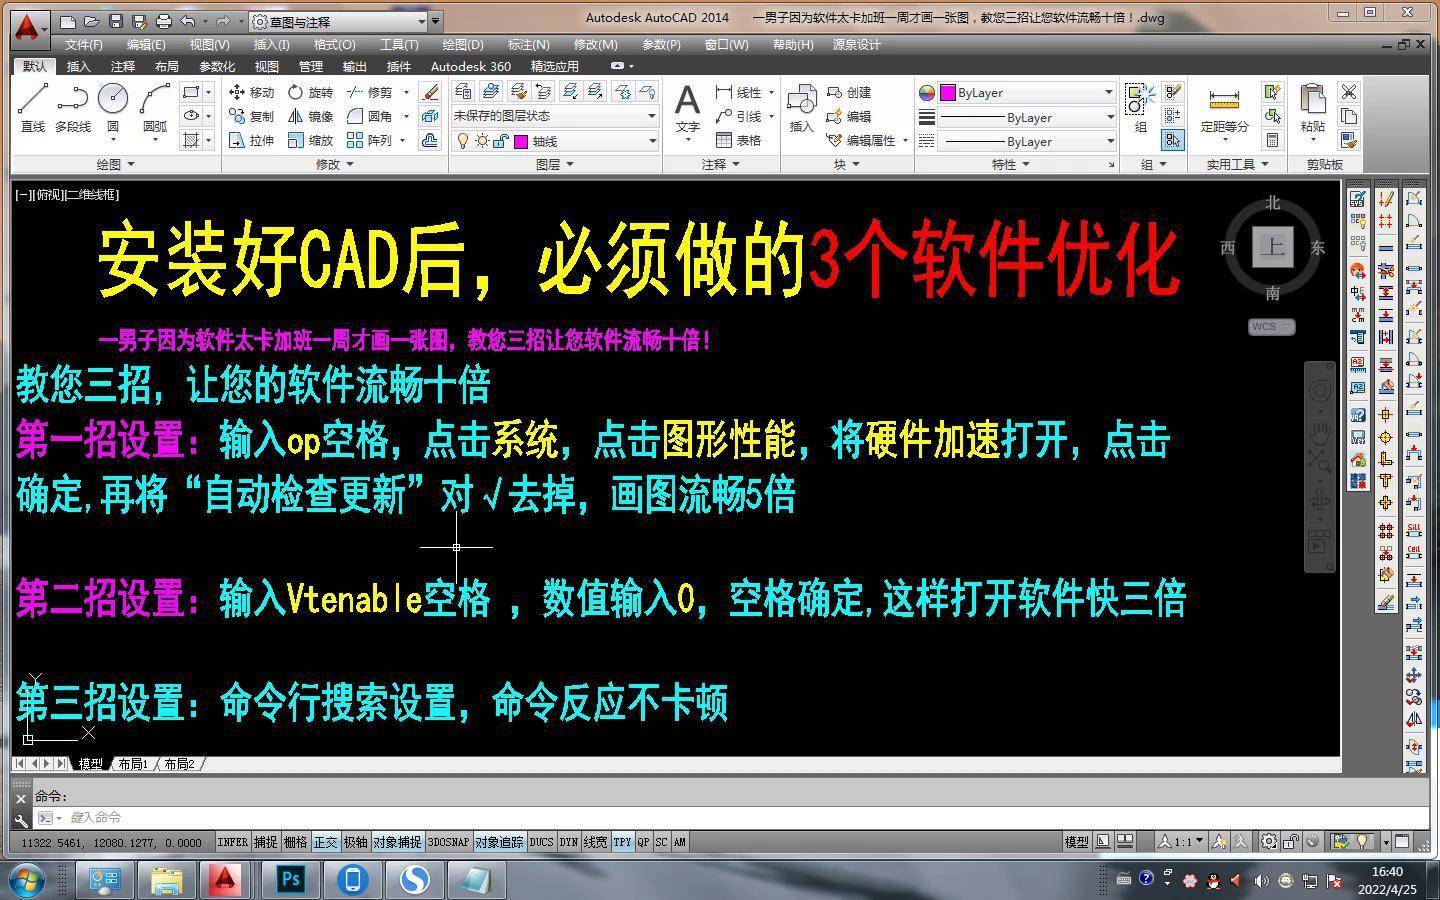
Task: Expand the layer state dropdown 未保存的图层状态
Action: pyautogui.click(x=555, y=116)
